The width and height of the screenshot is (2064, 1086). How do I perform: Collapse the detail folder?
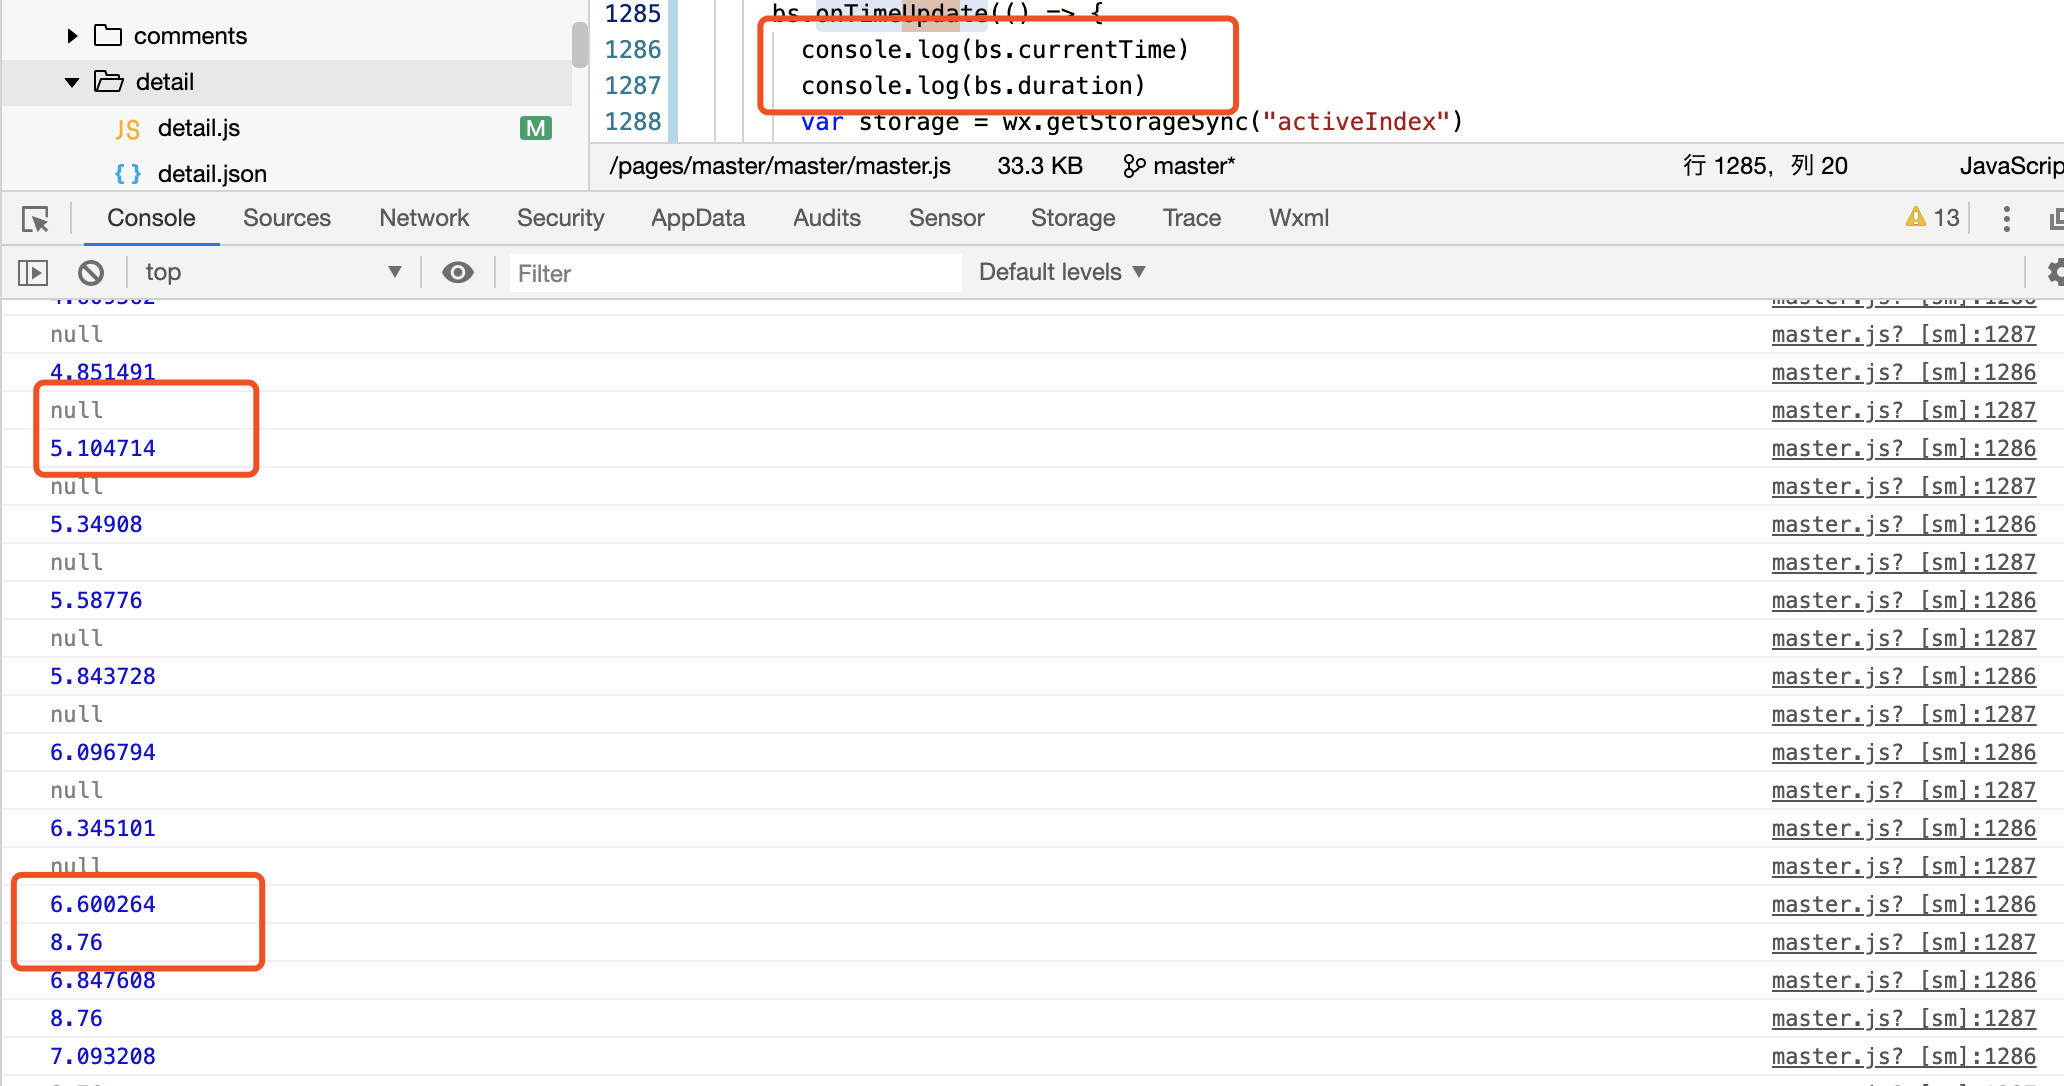[72, 82]
